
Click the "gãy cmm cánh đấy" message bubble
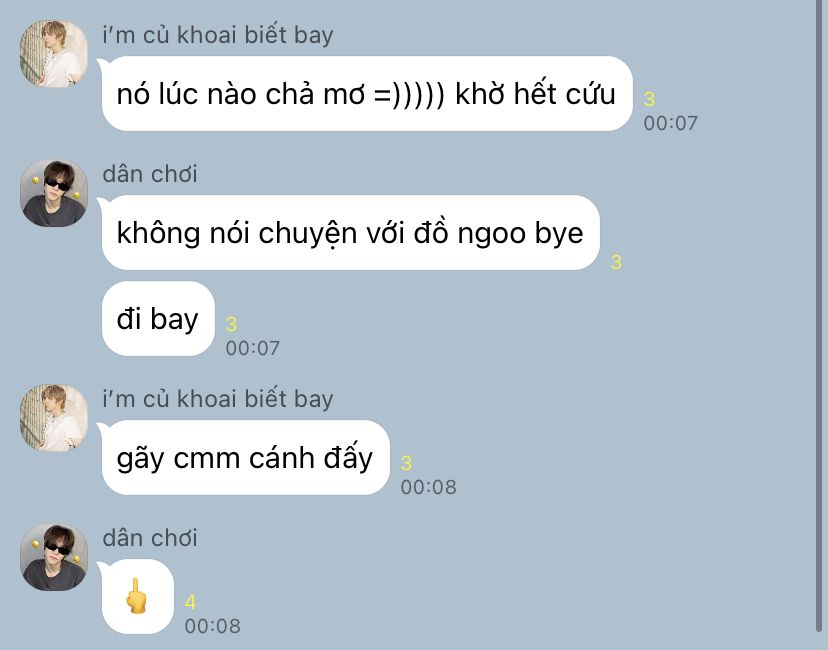tap(246, 457)
